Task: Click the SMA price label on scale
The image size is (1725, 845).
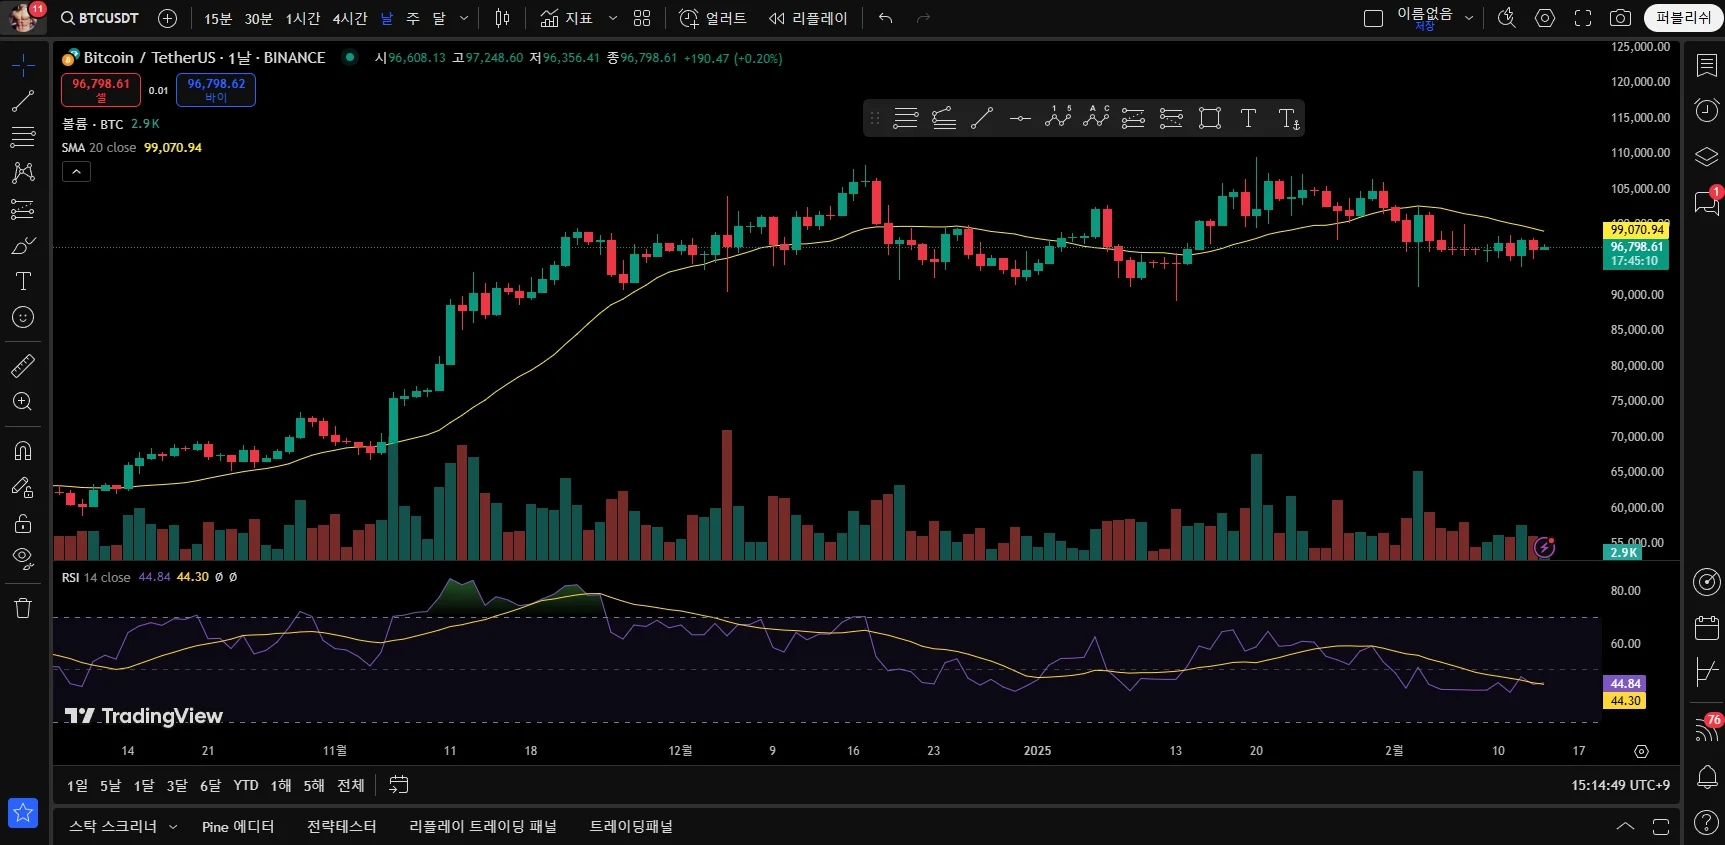Action: pos(1636,230)
